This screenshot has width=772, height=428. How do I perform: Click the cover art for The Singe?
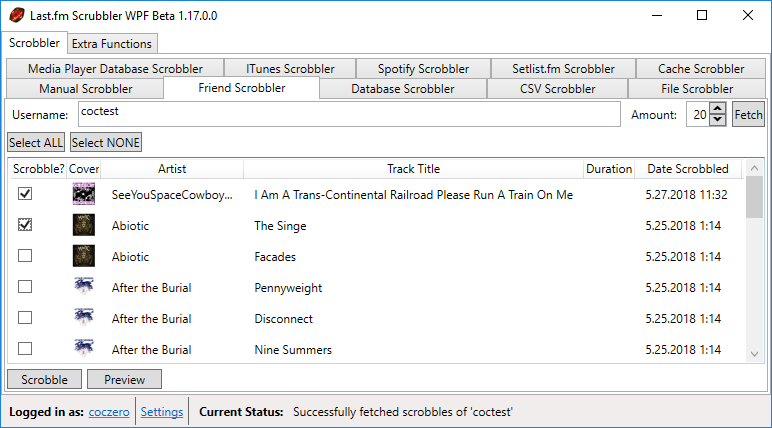(84, 226)
